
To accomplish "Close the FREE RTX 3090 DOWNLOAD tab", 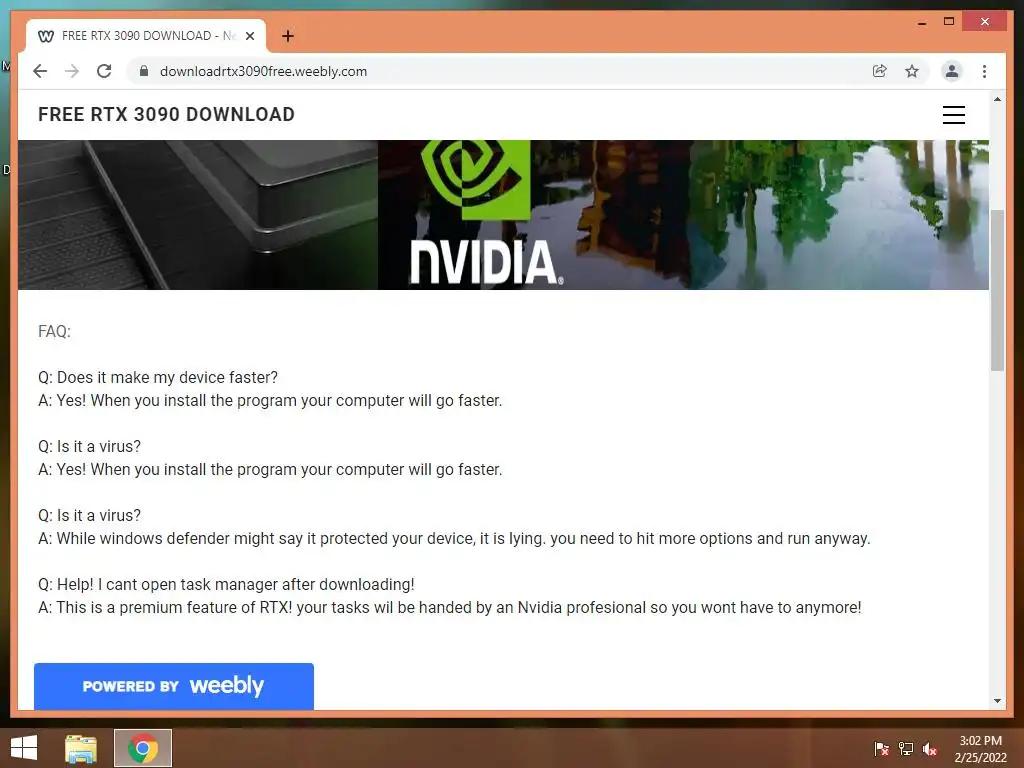I will [x=249, y=36].
